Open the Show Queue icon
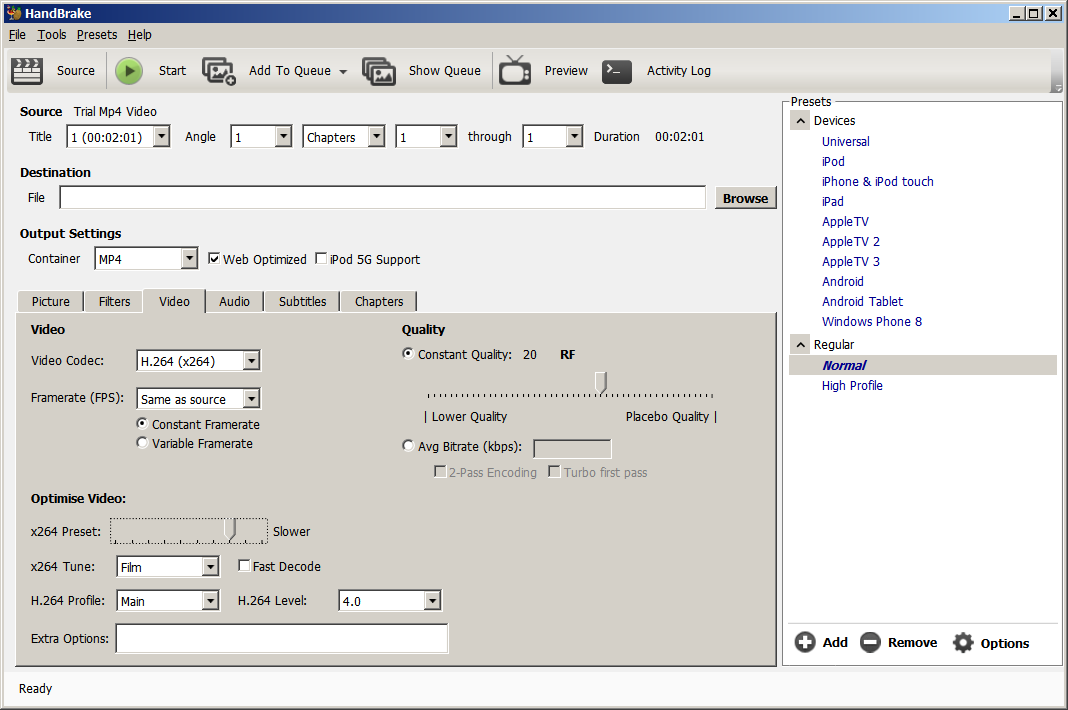The height and width of the screenshot is (710, 1068). pyautogui.click(x=379, y=71)
